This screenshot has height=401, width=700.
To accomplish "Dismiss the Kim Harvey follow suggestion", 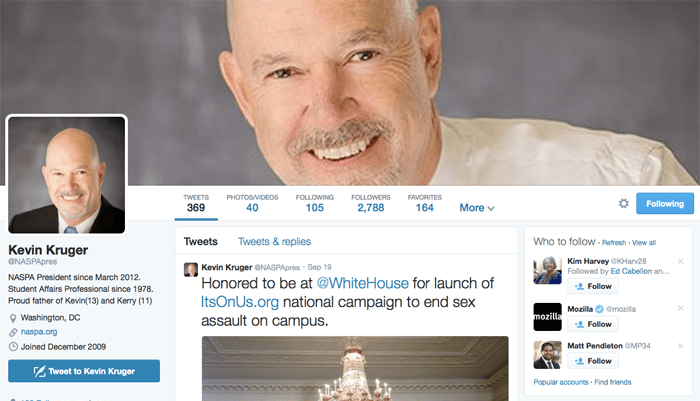I will point(680,261).
